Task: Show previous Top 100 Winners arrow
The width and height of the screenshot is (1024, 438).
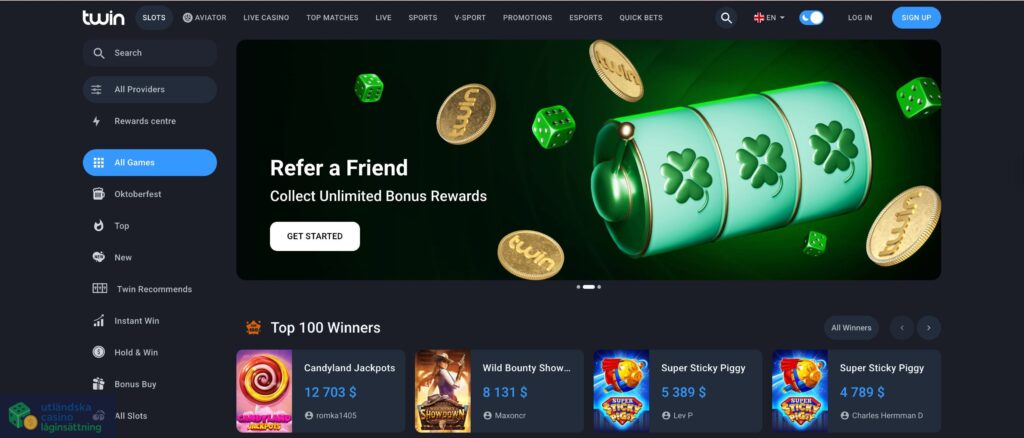Action: click(902, 328)
